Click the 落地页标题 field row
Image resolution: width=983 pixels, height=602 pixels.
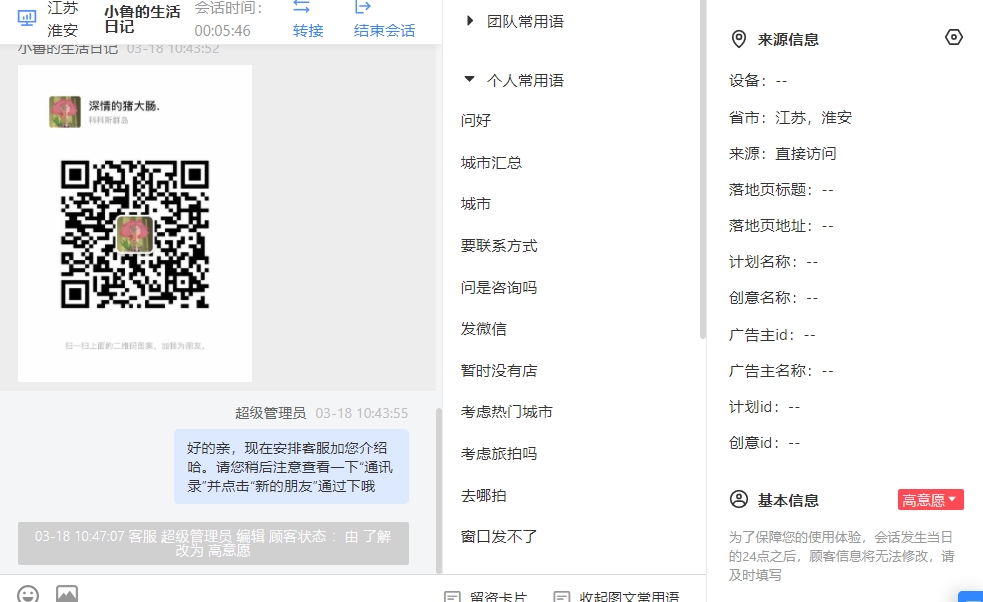[x=781, y=189]
